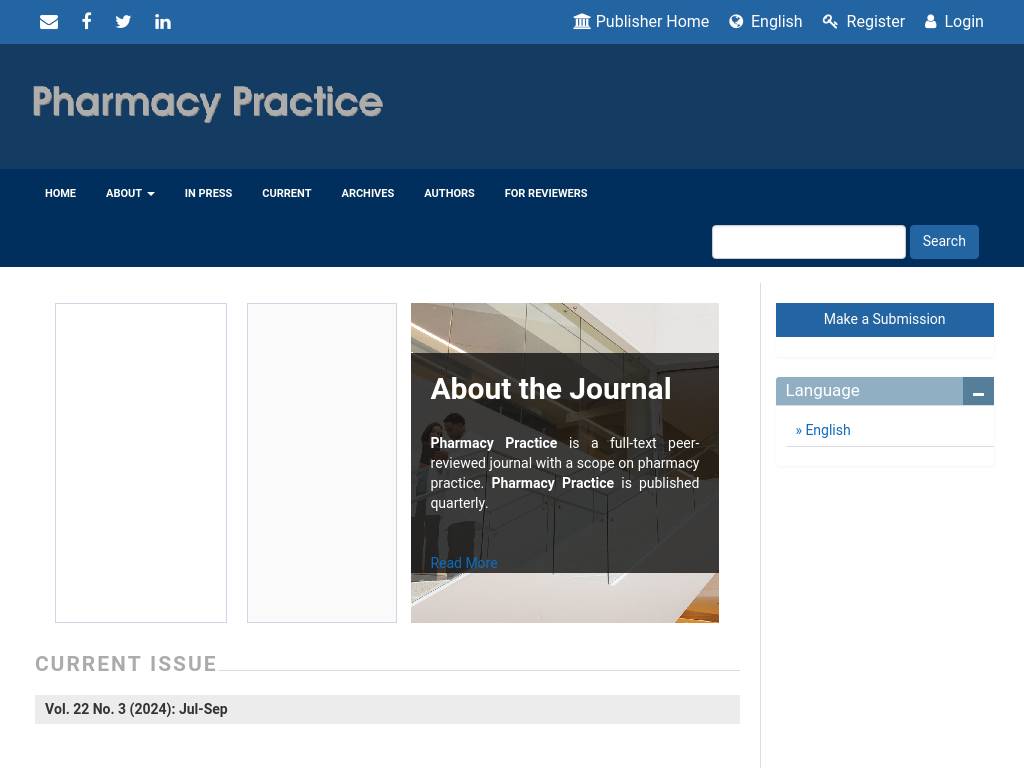
Task: Open the Archives menu item
Action: (367, 194)
